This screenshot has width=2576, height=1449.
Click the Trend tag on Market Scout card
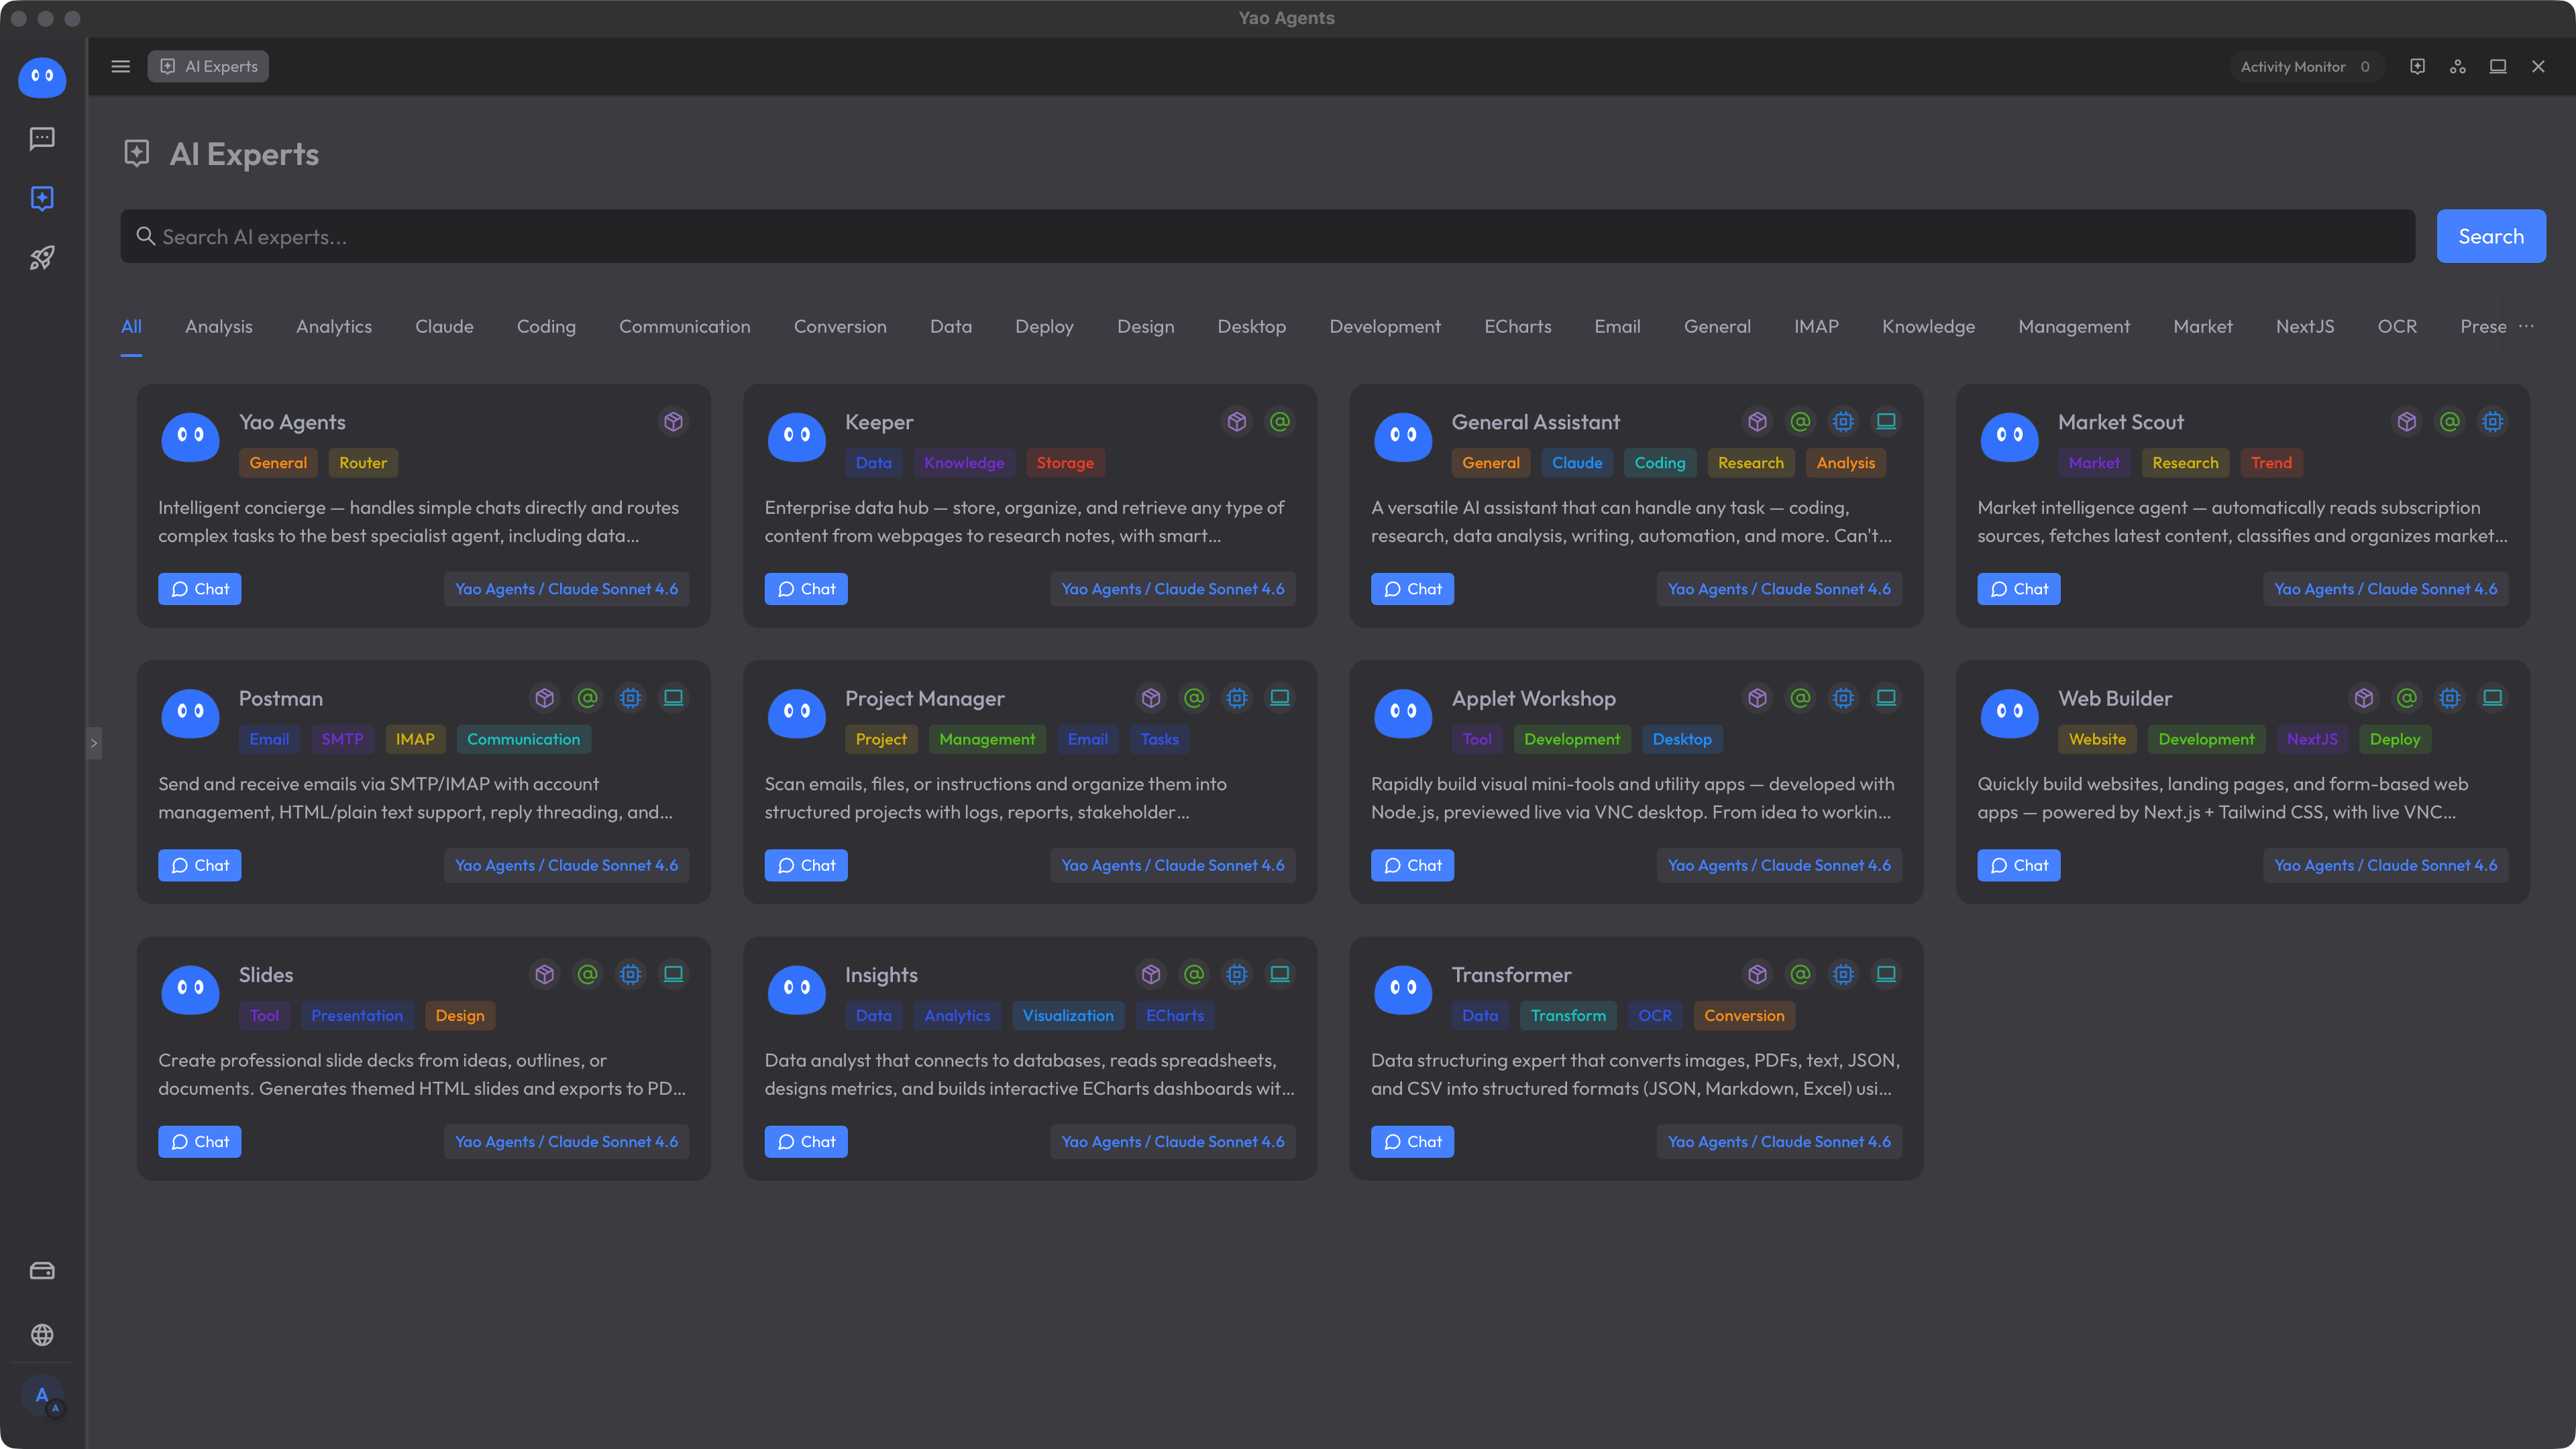pos(2271,463)
